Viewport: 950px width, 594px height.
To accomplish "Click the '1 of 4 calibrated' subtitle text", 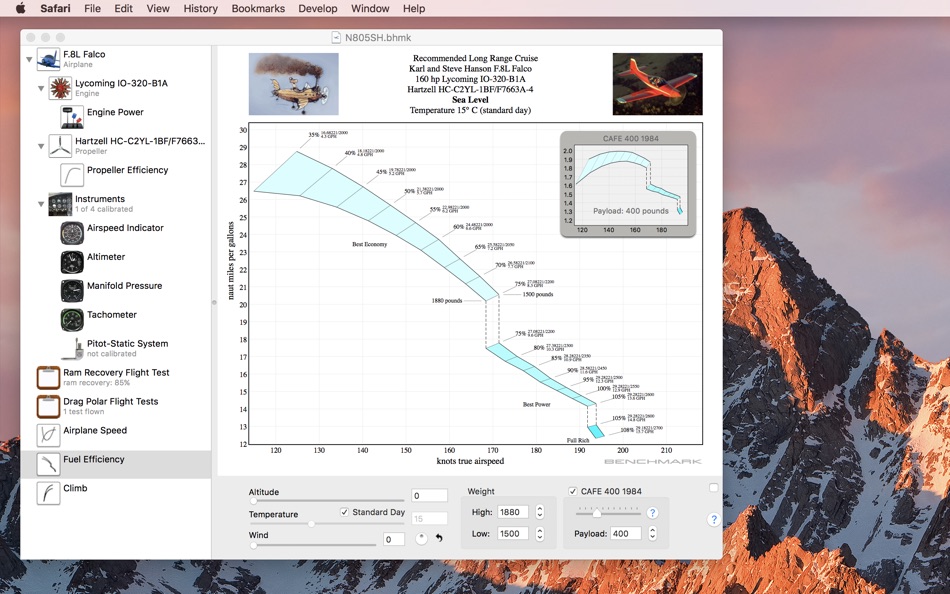I will (x=104, y=209).
